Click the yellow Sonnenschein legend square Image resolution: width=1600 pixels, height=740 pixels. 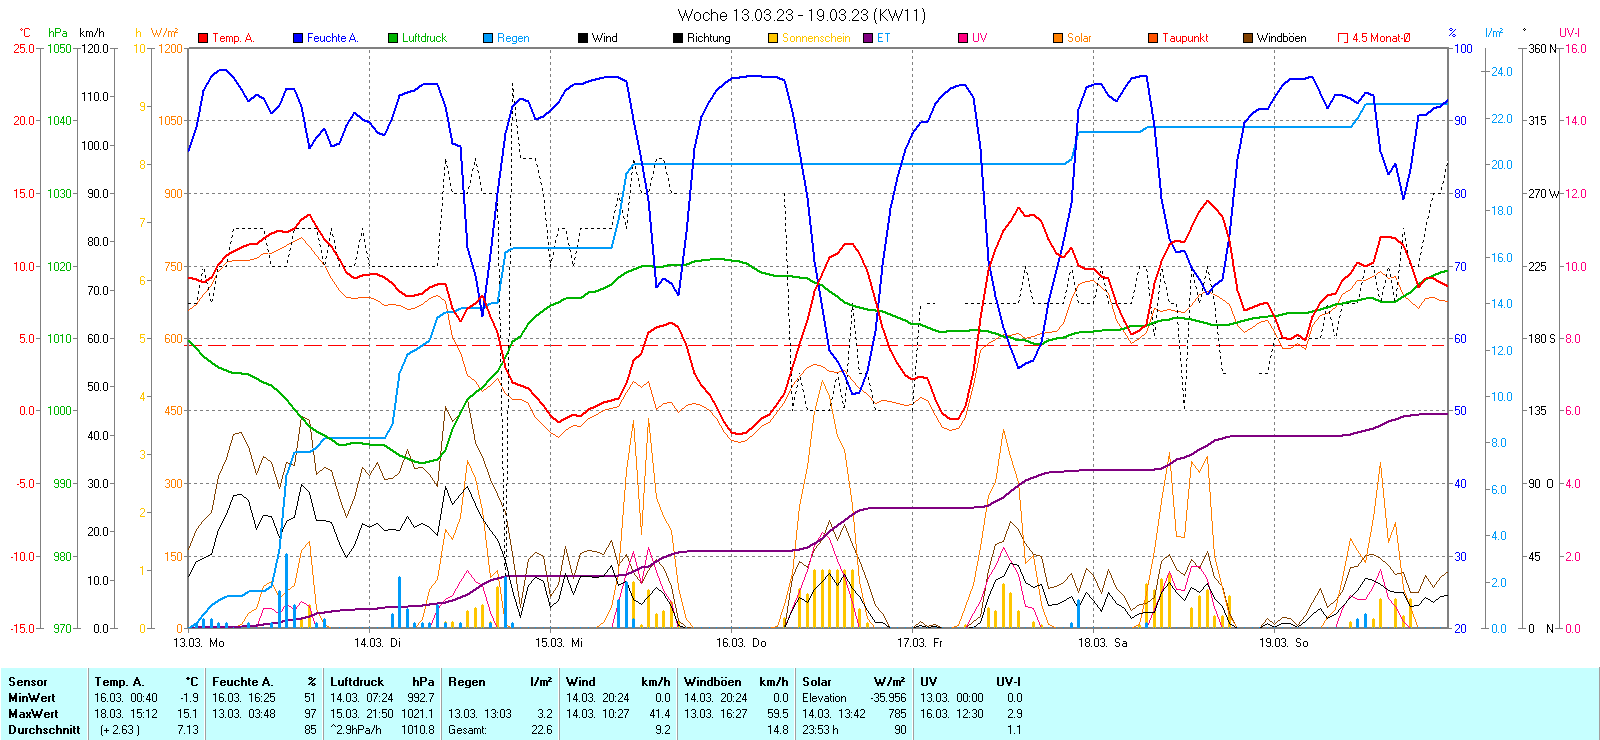pos(773,38)
